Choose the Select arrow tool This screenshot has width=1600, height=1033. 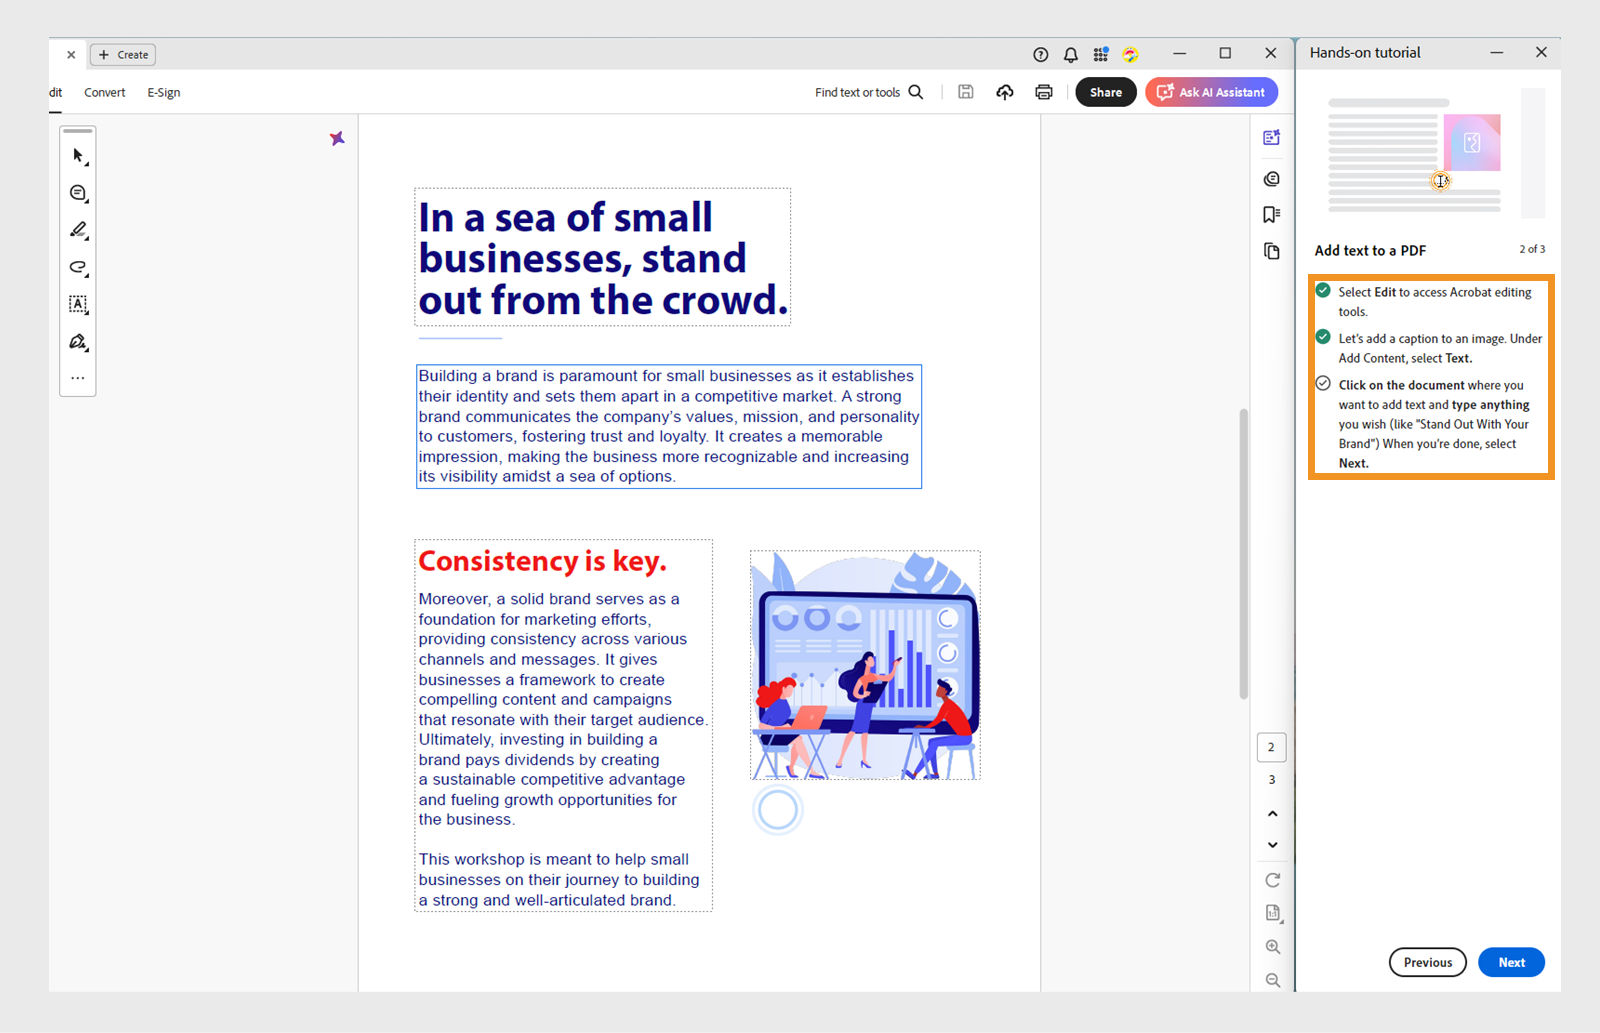pos(78,155)
